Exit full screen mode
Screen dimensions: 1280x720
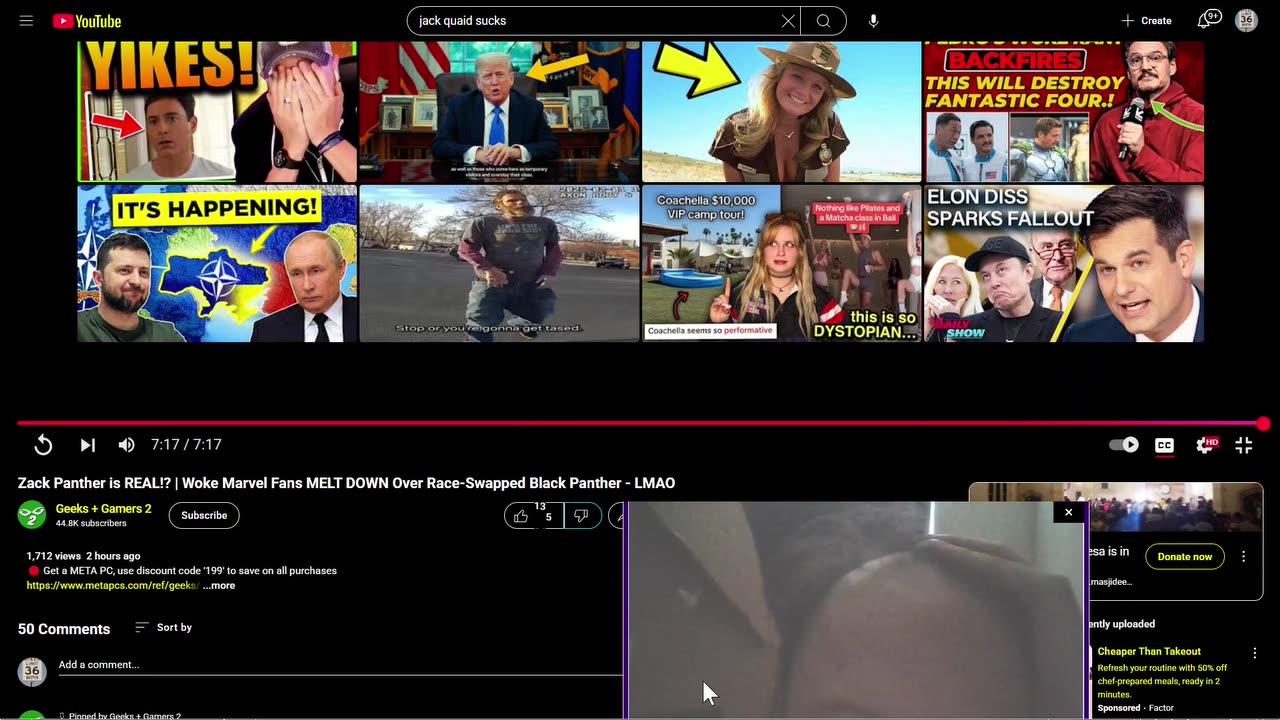tap(1244, 445)
